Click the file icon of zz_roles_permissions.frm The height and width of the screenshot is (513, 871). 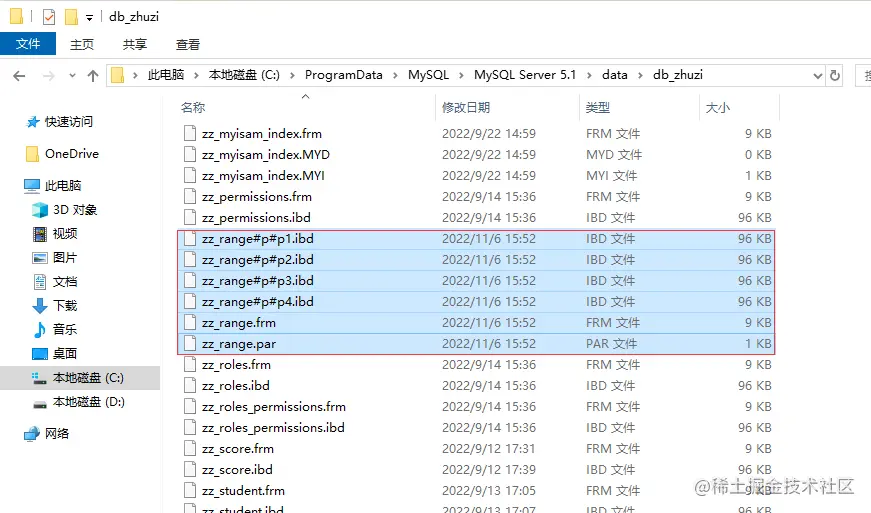click(190, 407)
